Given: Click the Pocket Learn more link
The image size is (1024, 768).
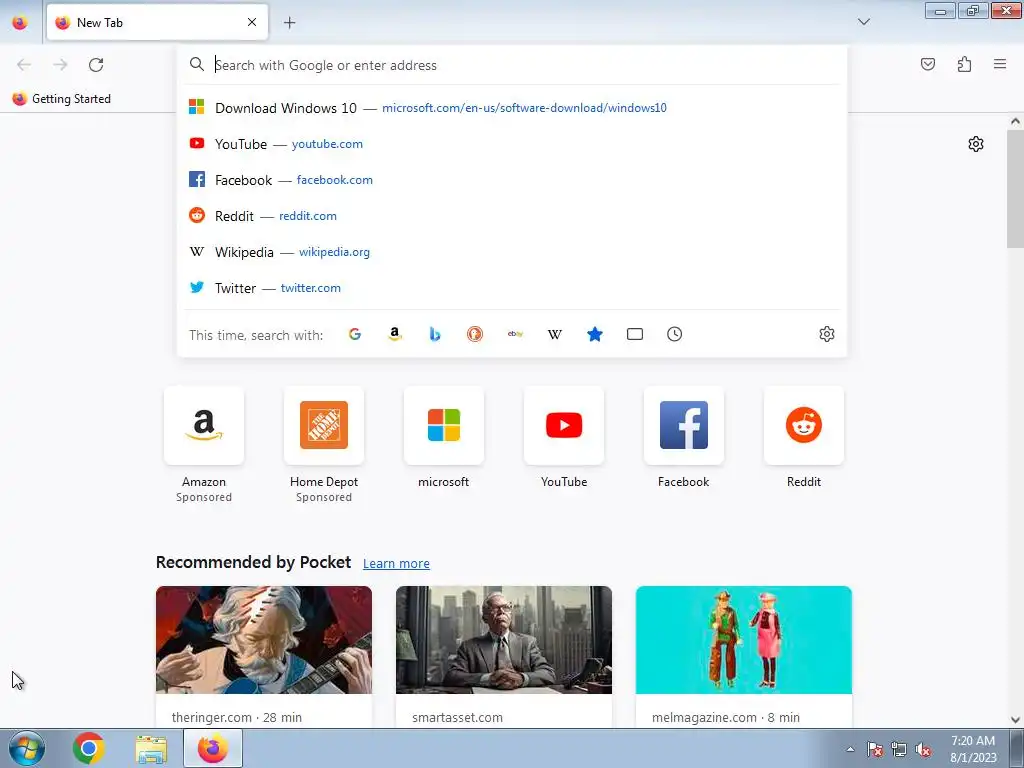Looking at the screenshot, I should click(396, 564).
